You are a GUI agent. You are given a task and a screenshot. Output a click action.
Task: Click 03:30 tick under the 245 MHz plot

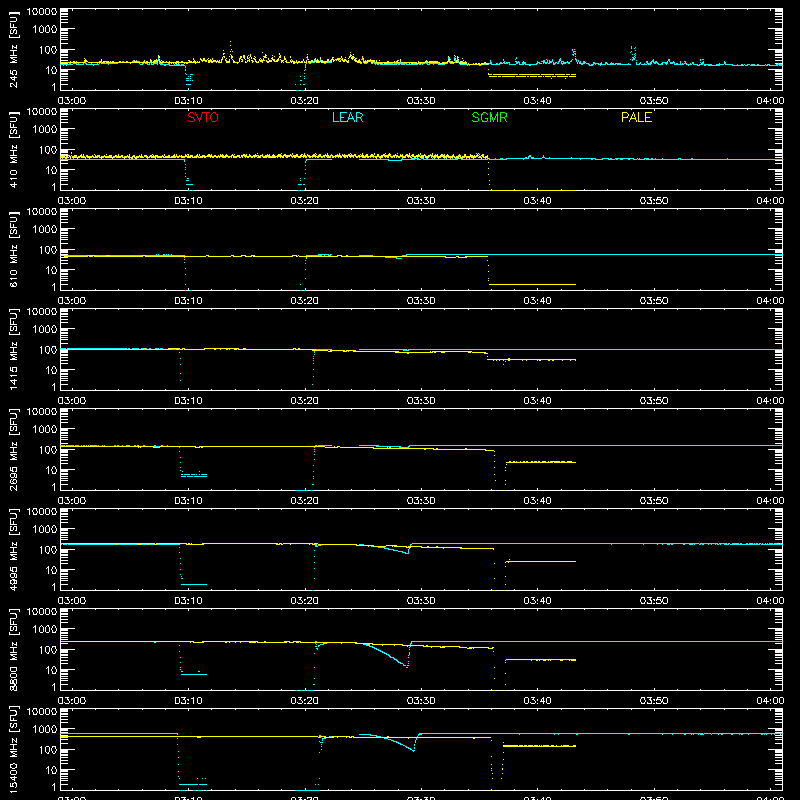(421, 101)
